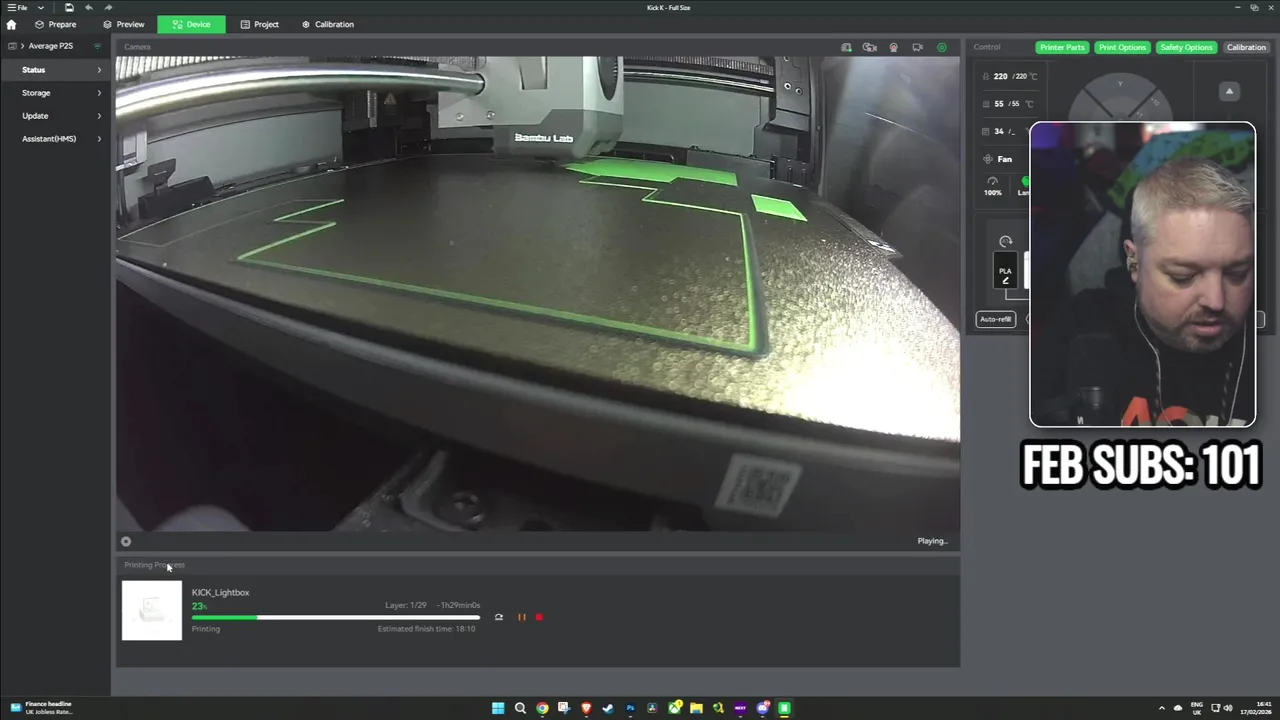Select the PLA filament slot

coord(1005,273)
